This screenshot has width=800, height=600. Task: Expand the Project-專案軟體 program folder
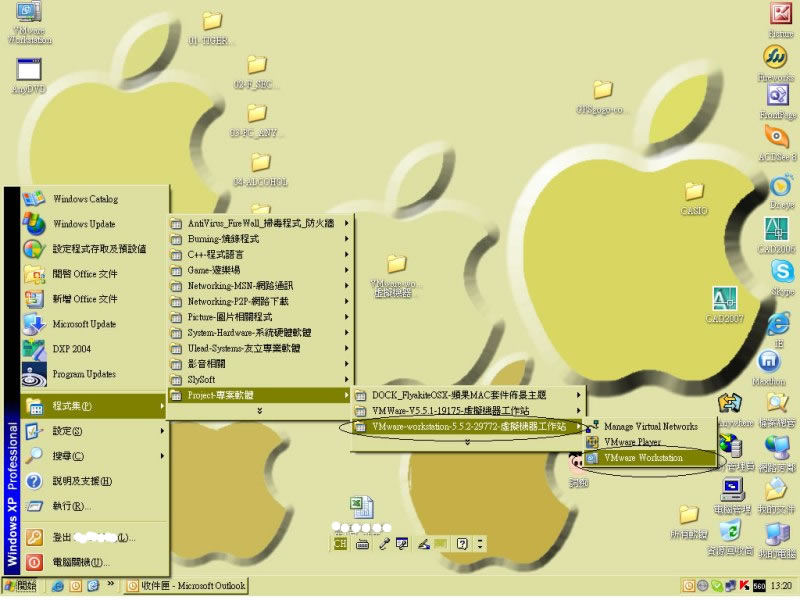point(260,395)
